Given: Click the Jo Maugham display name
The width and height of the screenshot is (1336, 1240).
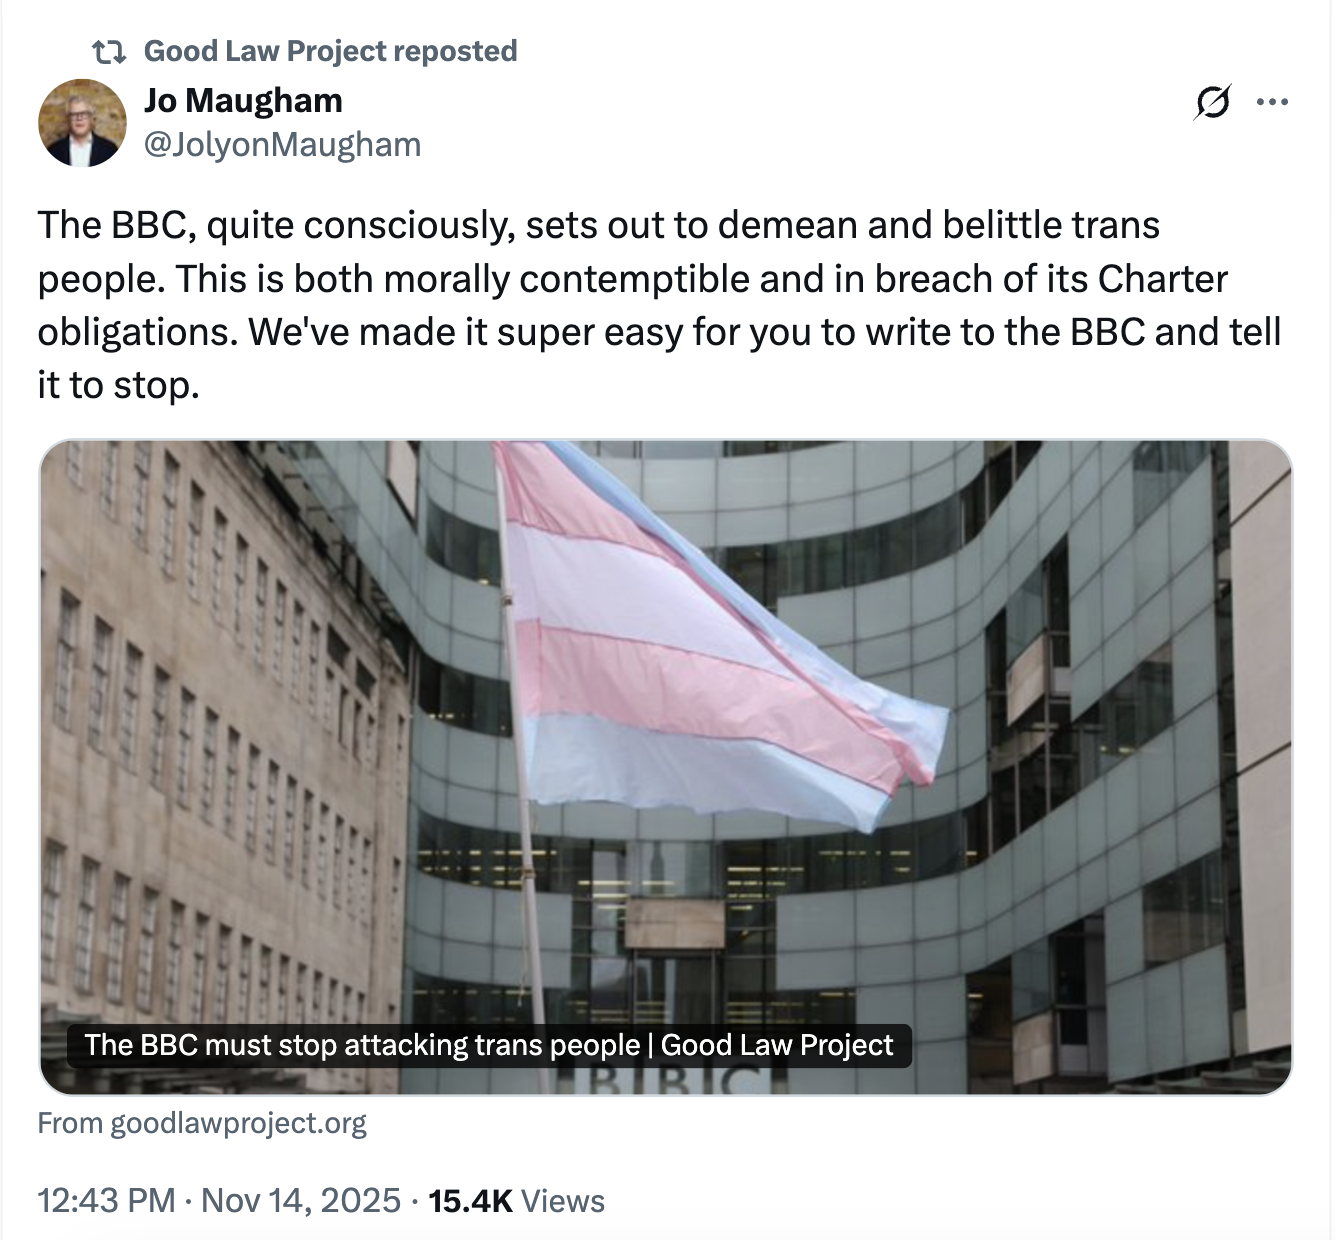Looking at the screenshot, I should [243, 100].
